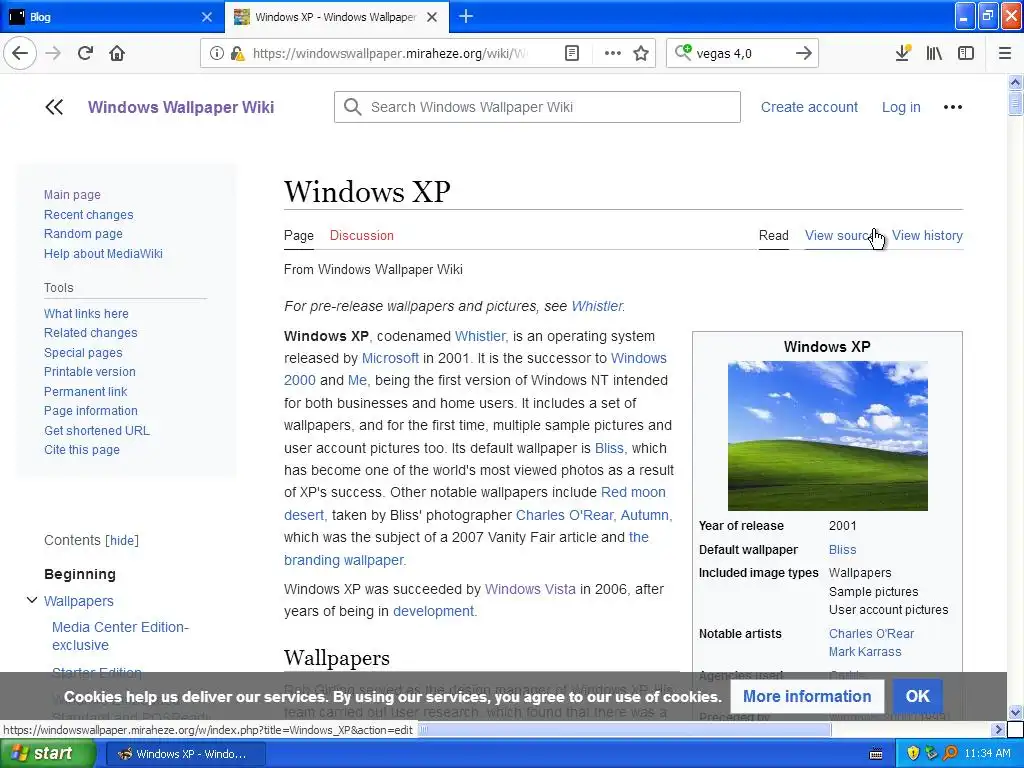Open the View source tab
The image size is (1024, 768).
(x=840, y=235)
